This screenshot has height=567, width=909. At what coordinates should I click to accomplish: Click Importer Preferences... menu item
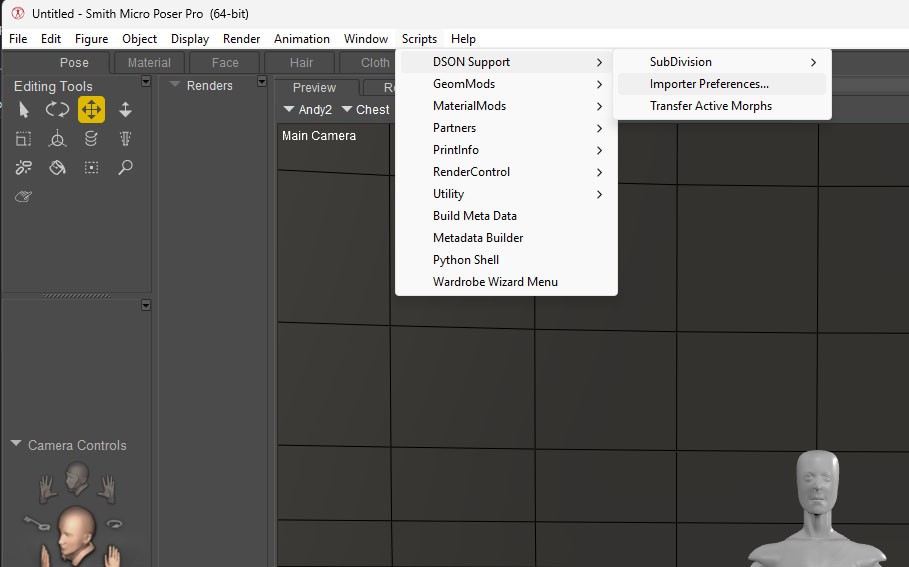(722, 84)
